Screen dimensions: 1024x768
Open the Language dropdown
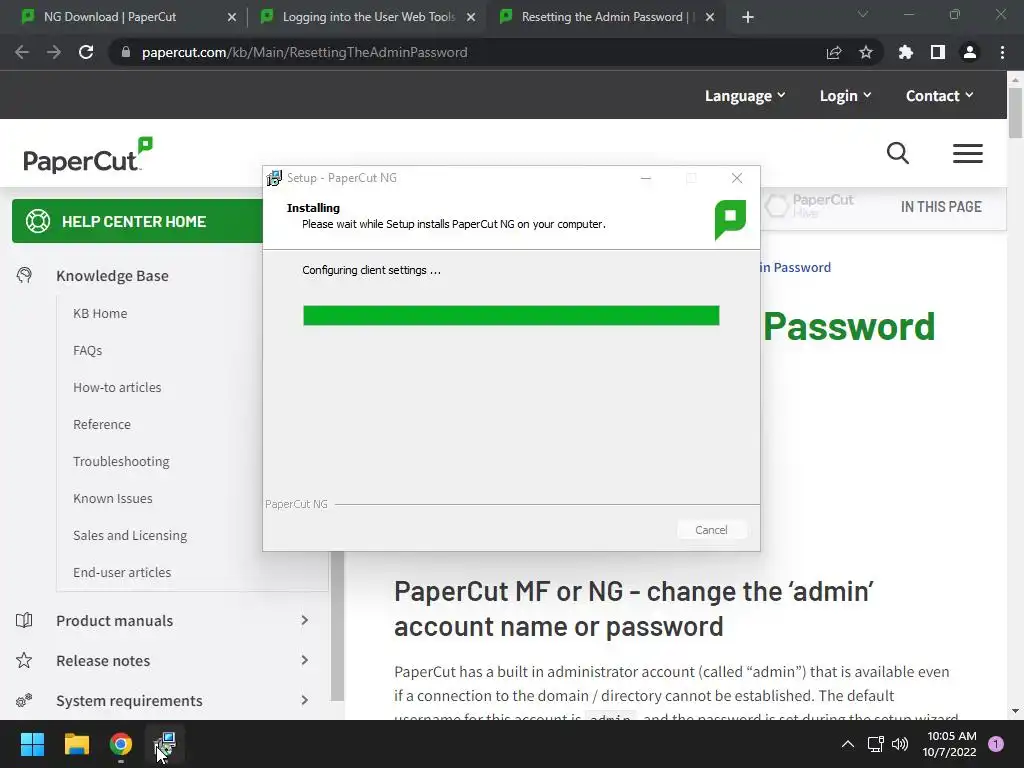coord(745,95)
